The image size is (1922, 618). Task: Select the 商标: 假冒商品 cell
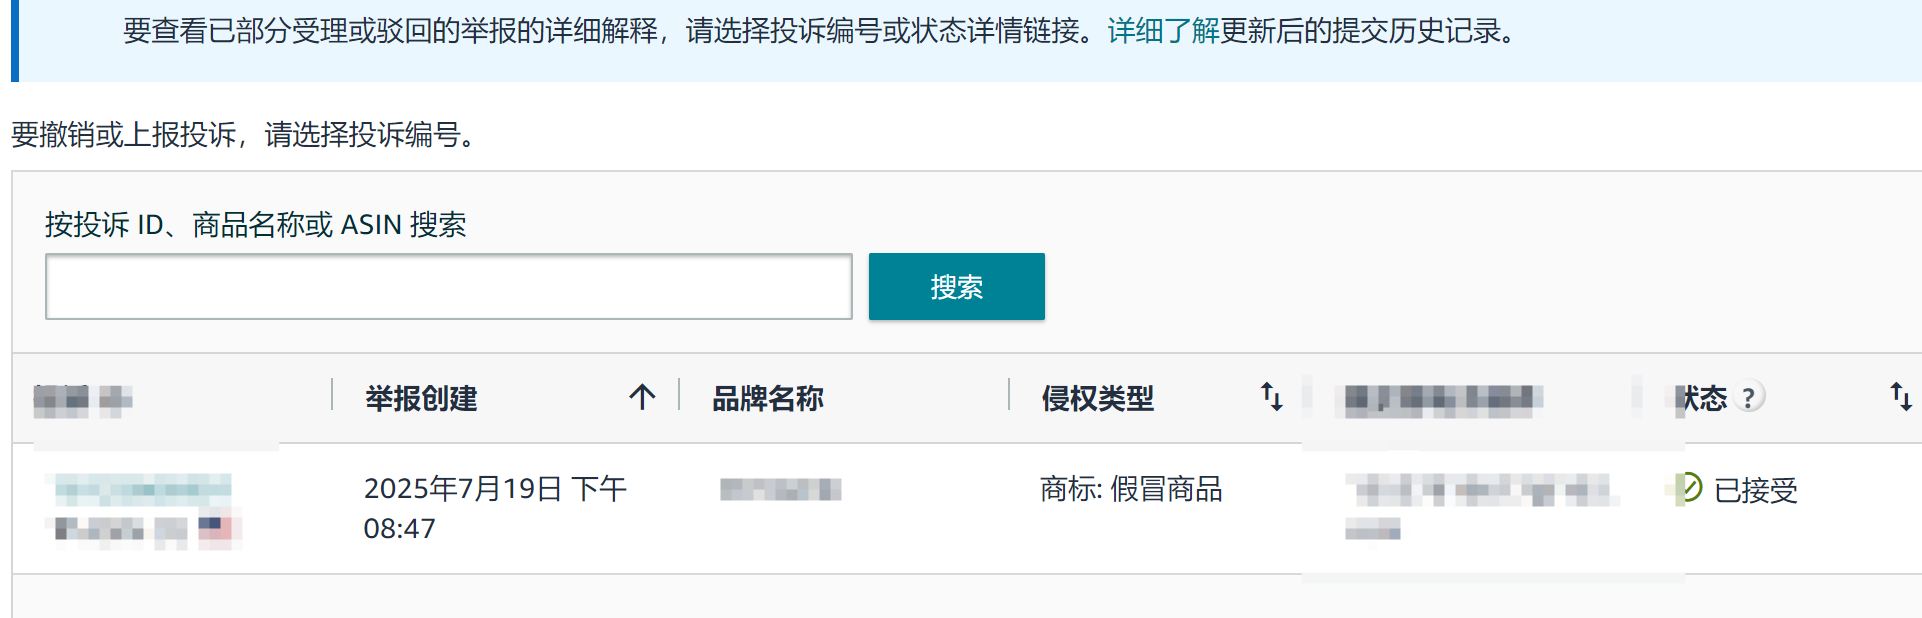click(x=1131, y=489)
